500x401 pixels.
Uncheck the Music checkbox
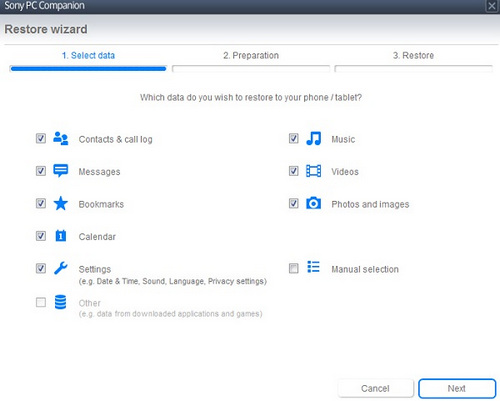(293, 138)
